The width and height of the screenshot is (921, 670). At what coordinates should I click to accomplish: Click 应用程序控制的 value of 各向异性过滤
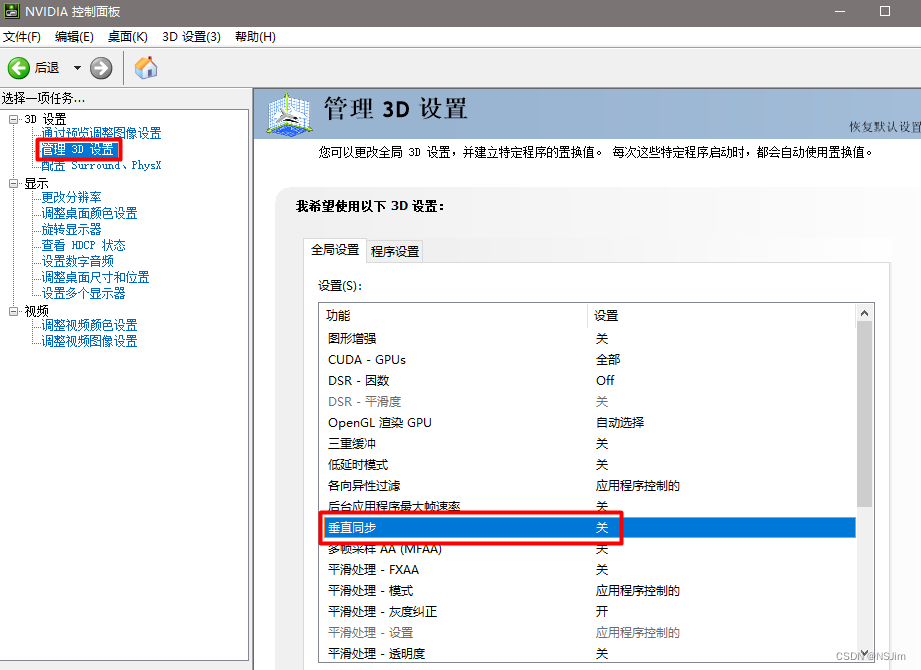click(x=637, y=486)
